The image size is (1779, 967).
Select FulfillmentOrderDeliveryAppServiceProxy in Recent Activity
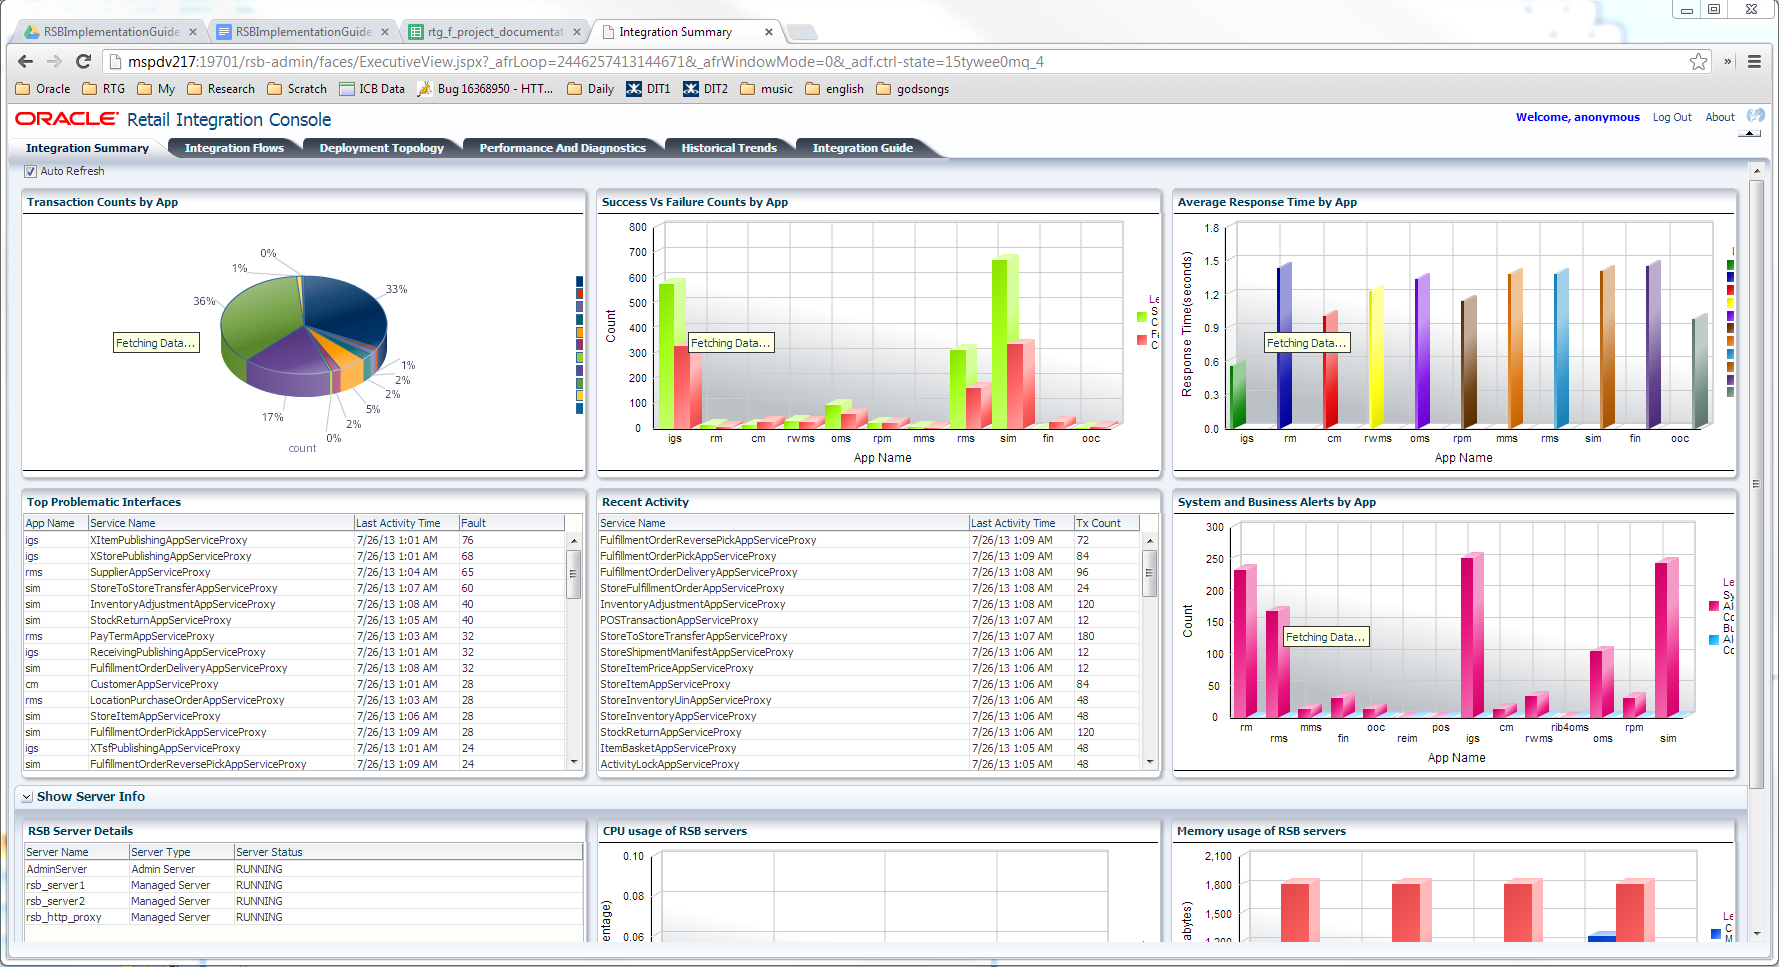[x=869, y=572]
